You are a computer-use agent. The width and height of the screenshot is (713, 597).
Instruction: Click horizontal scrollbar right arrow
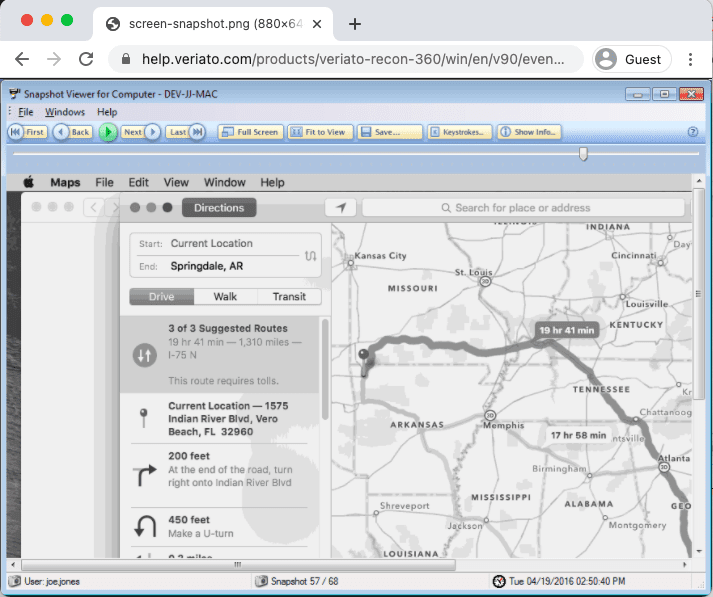685,565
